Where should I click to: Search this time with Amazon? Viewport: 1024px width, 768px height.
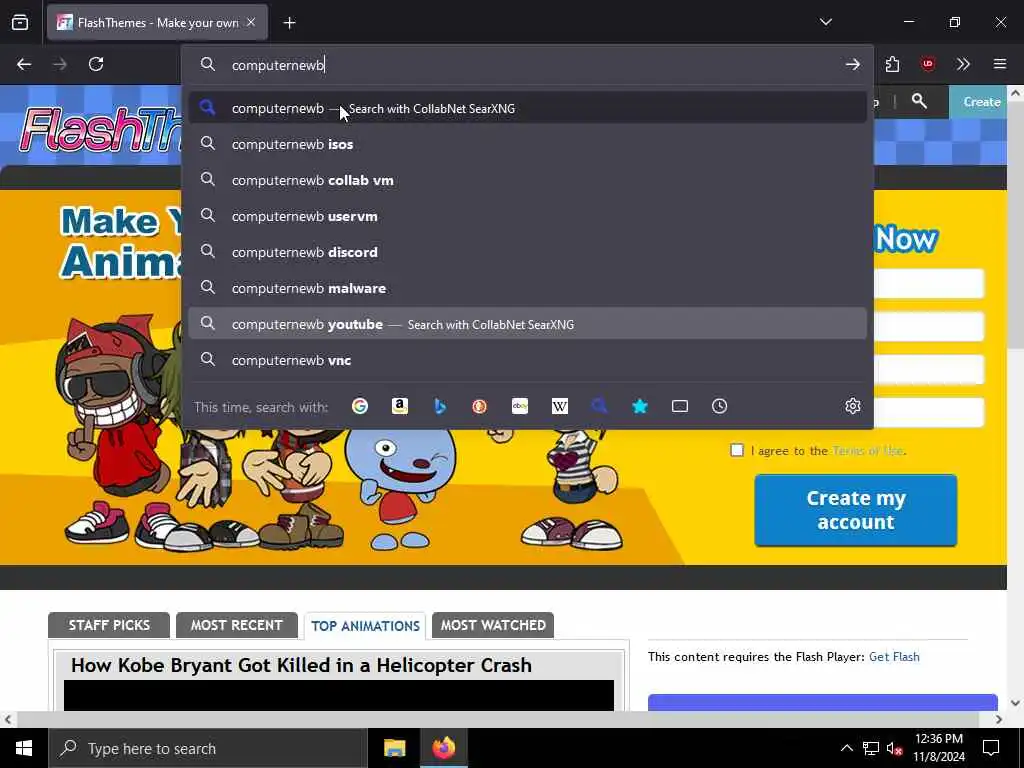point(400,406)
